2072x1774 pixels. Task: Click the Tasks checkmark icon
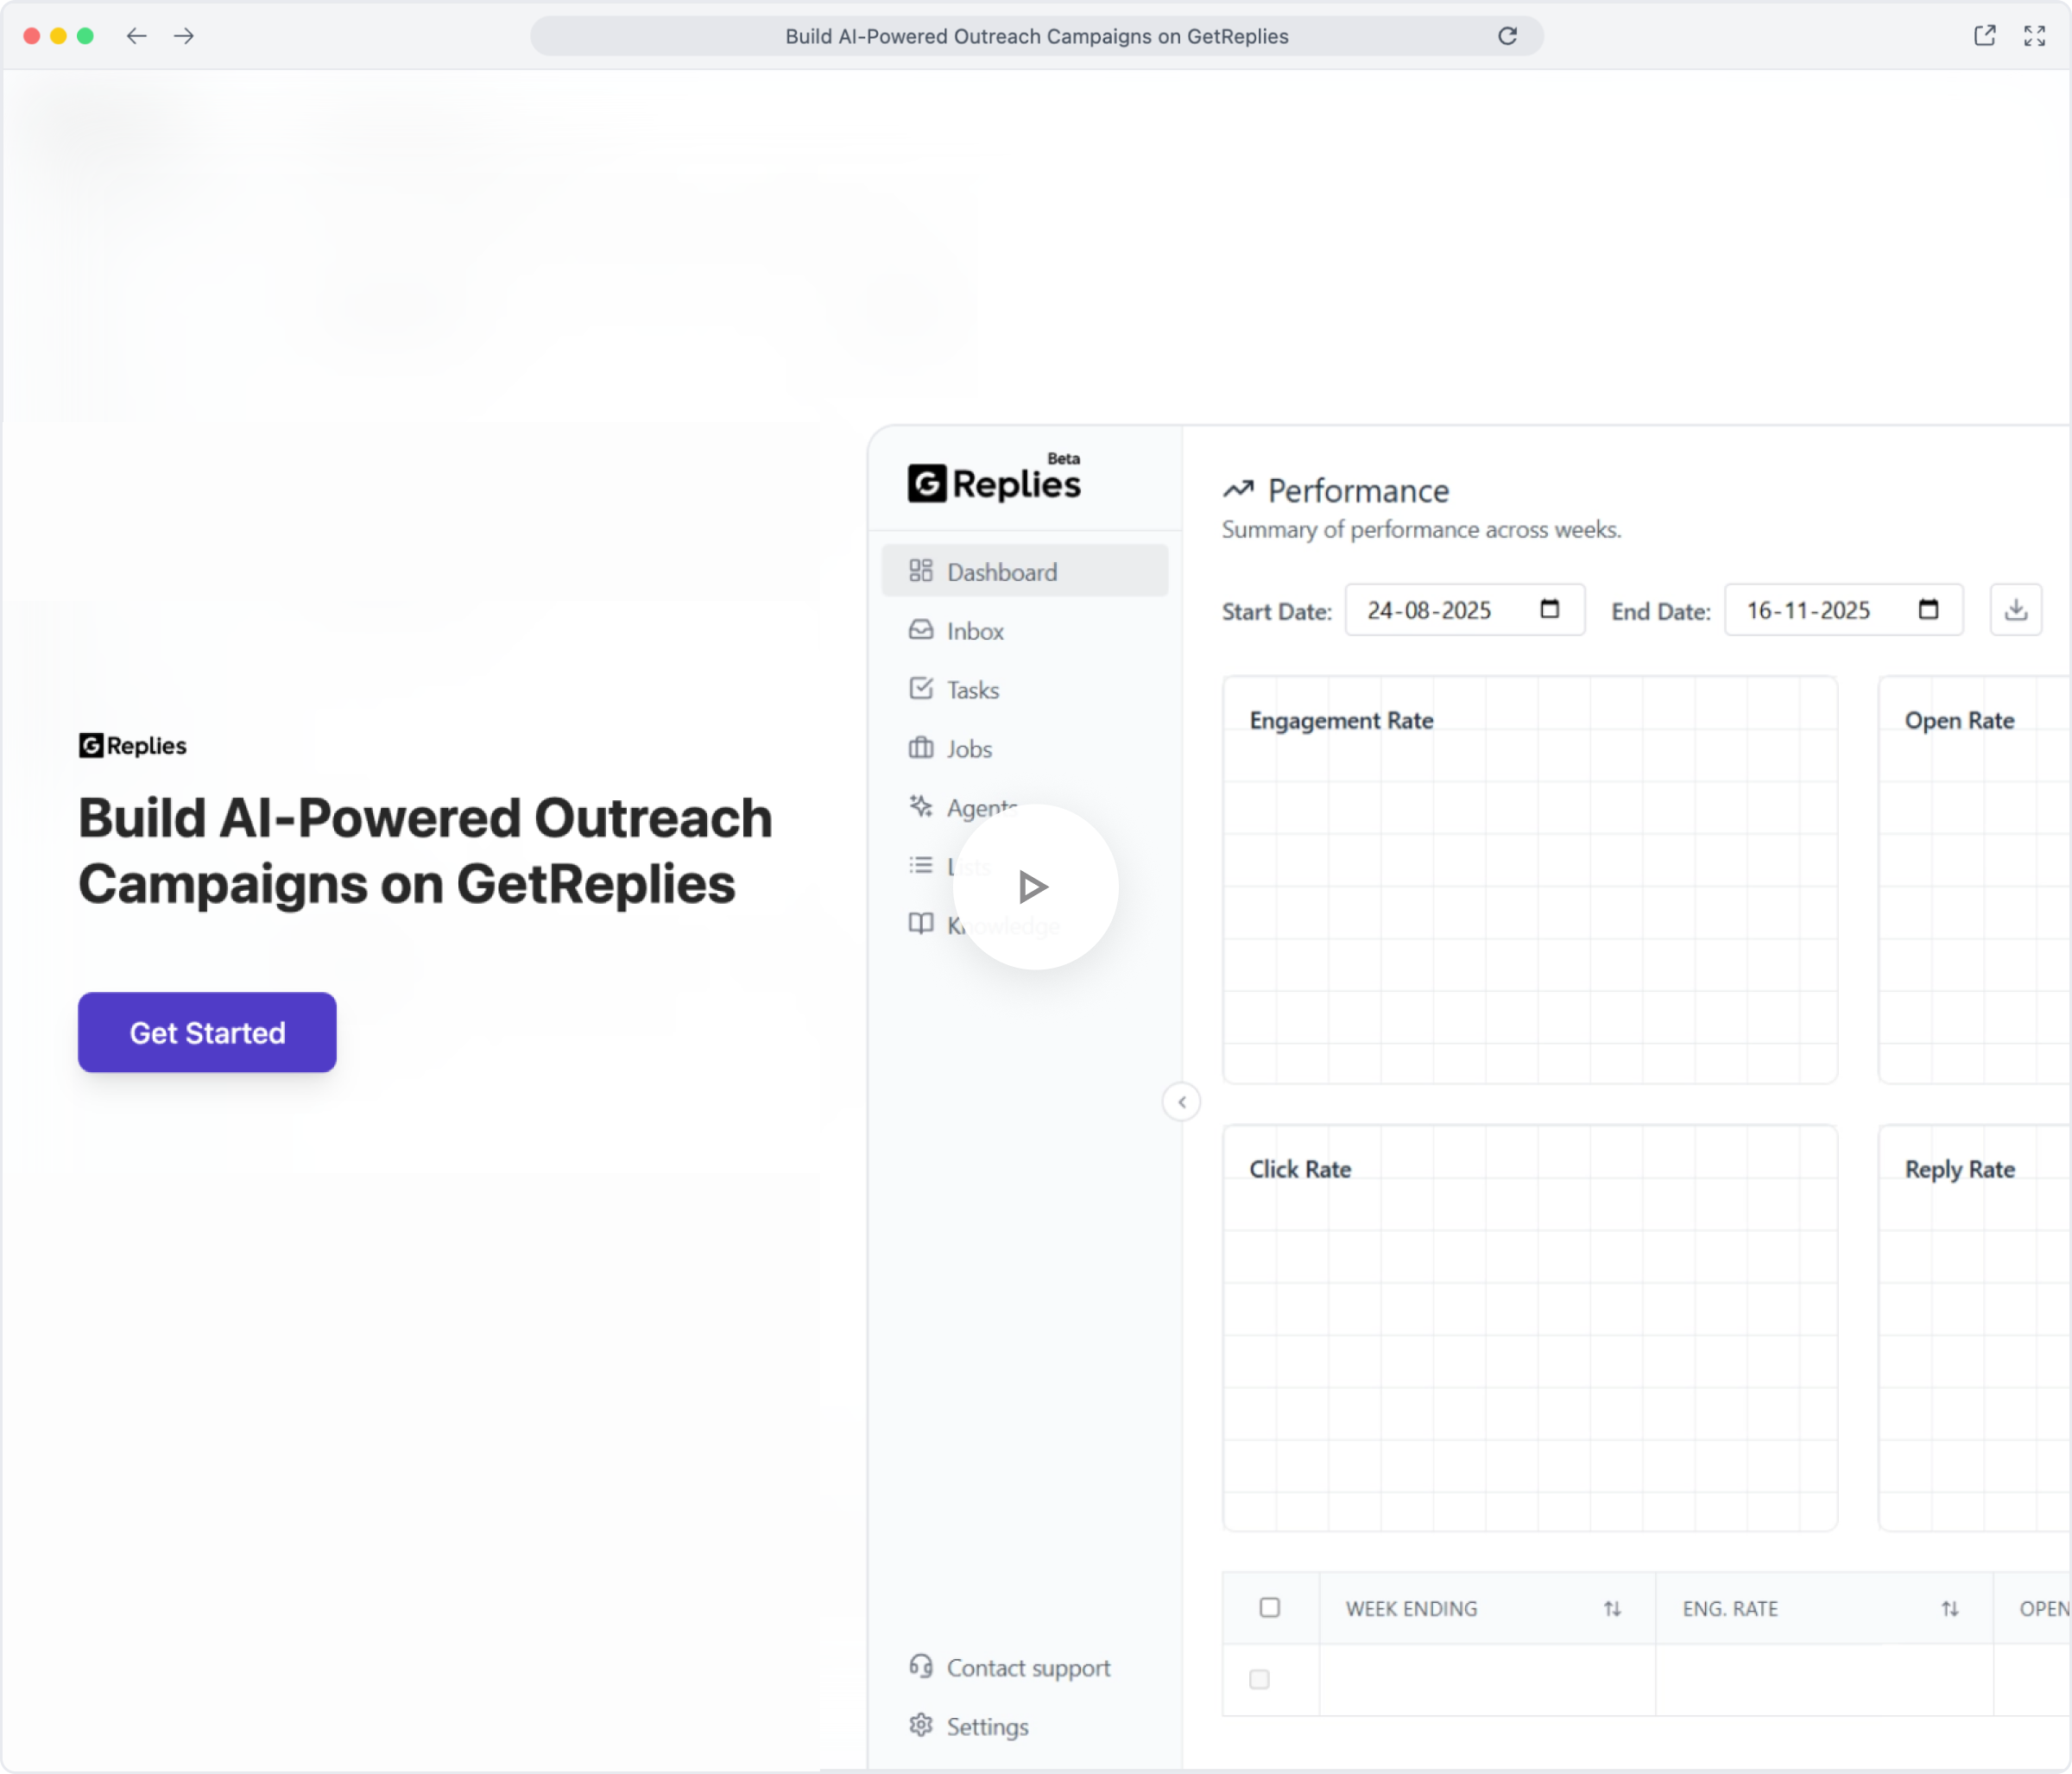[x=921, y=688]
